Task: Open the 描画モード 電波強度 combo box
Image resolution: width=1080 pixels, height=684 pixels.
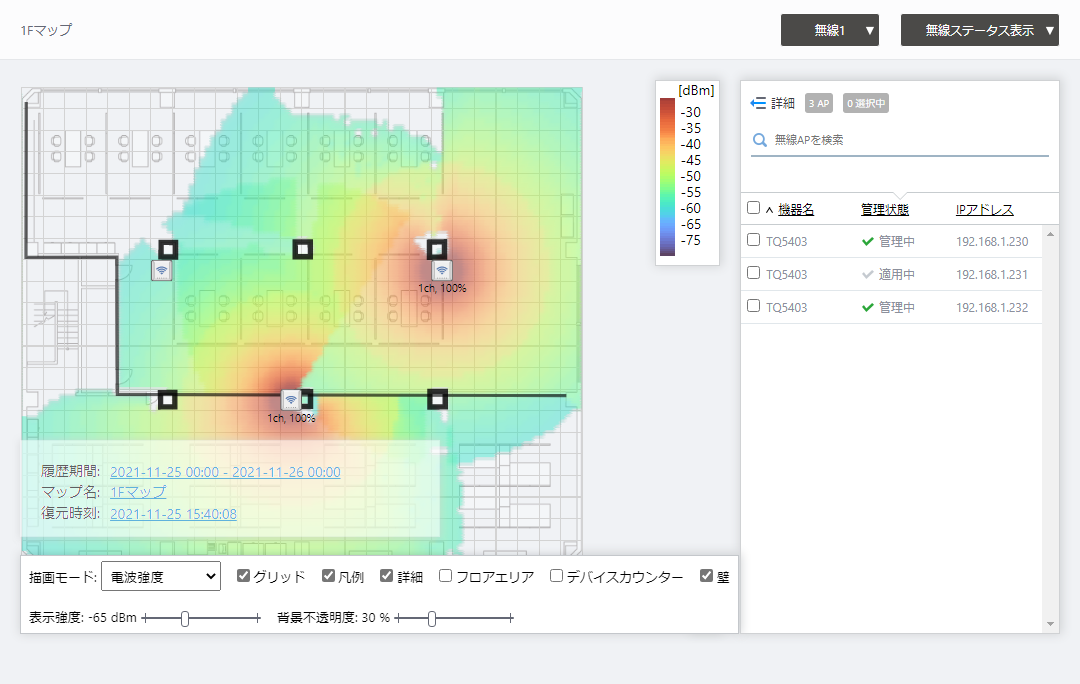Action: coord(160,576)
